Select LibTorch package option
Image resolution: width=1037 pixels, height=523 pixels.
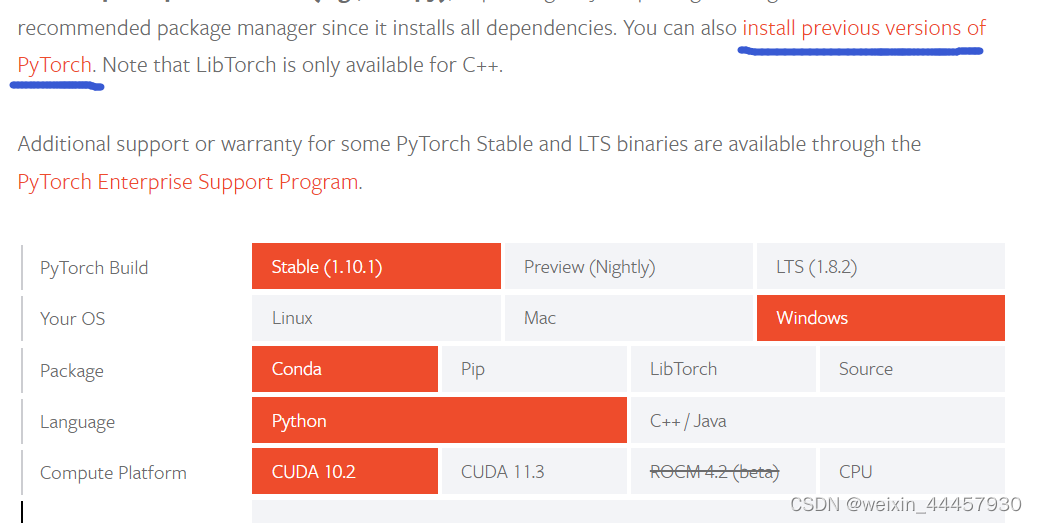tap(723, 369)
